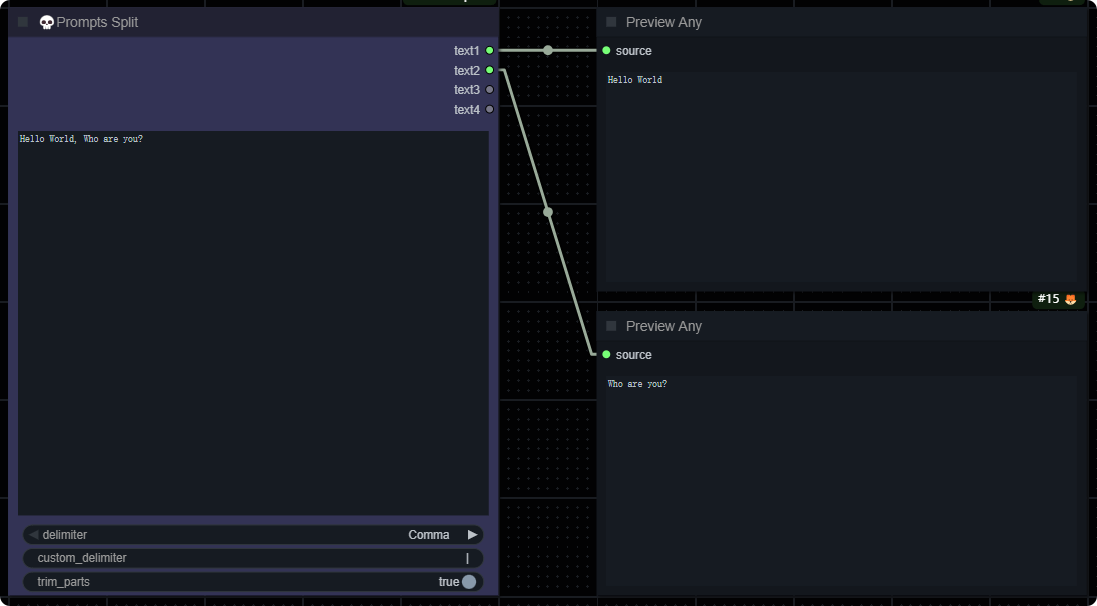The image size is (1097, 606).
Task: Click source input port of Hello World preview
Action: 606,50
